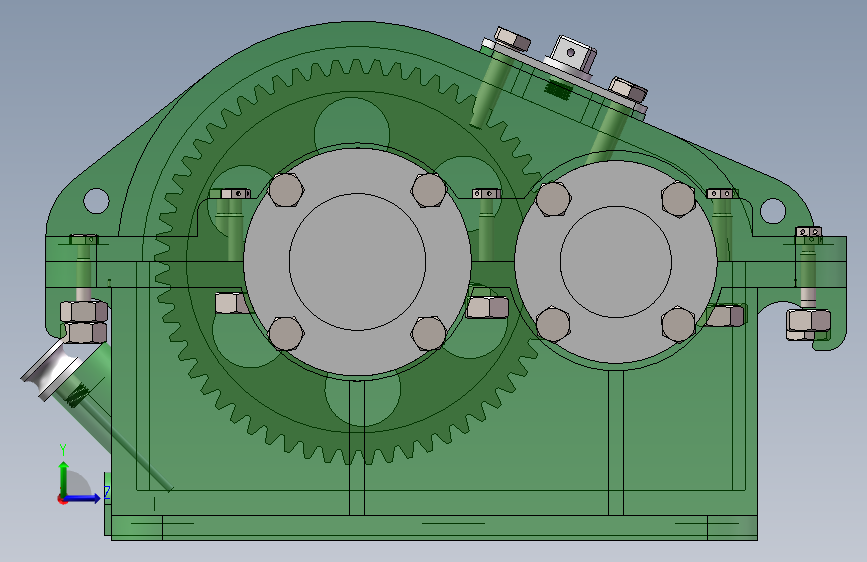The image size is (867, 562).
Task: Select the double hex nuts on left flange bolt
Action: (84, 322)
